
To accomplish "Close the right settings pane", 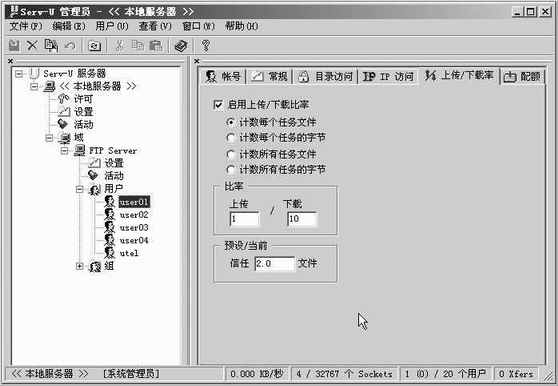I will (x=197, y=61).
